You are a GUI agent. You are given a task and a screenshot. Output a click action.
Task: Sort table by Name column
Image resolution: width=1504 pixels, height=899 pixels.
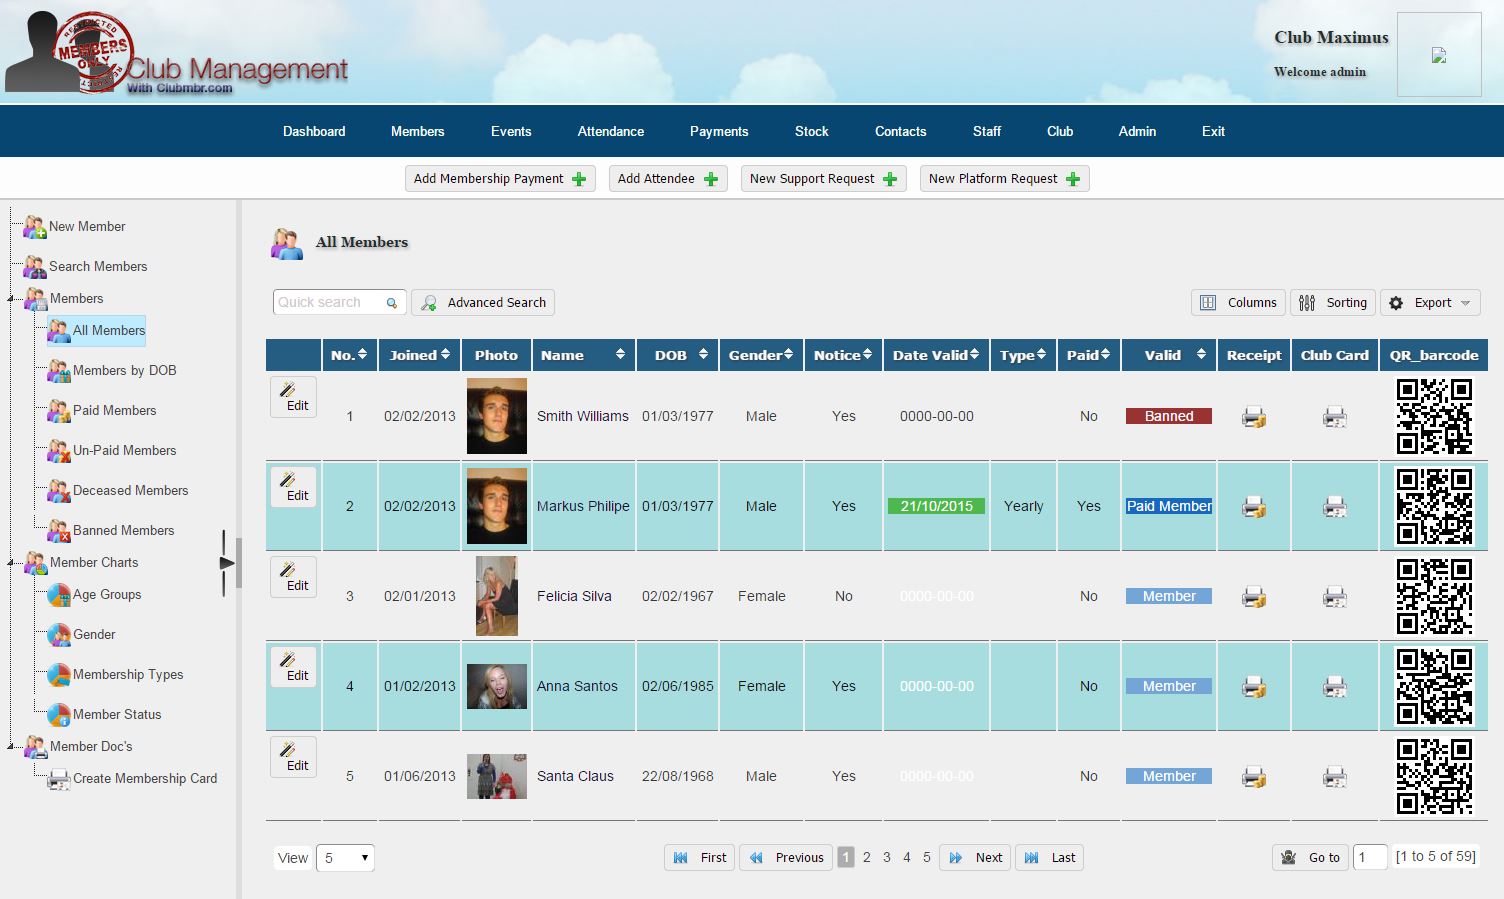click(x=584, y=355)
